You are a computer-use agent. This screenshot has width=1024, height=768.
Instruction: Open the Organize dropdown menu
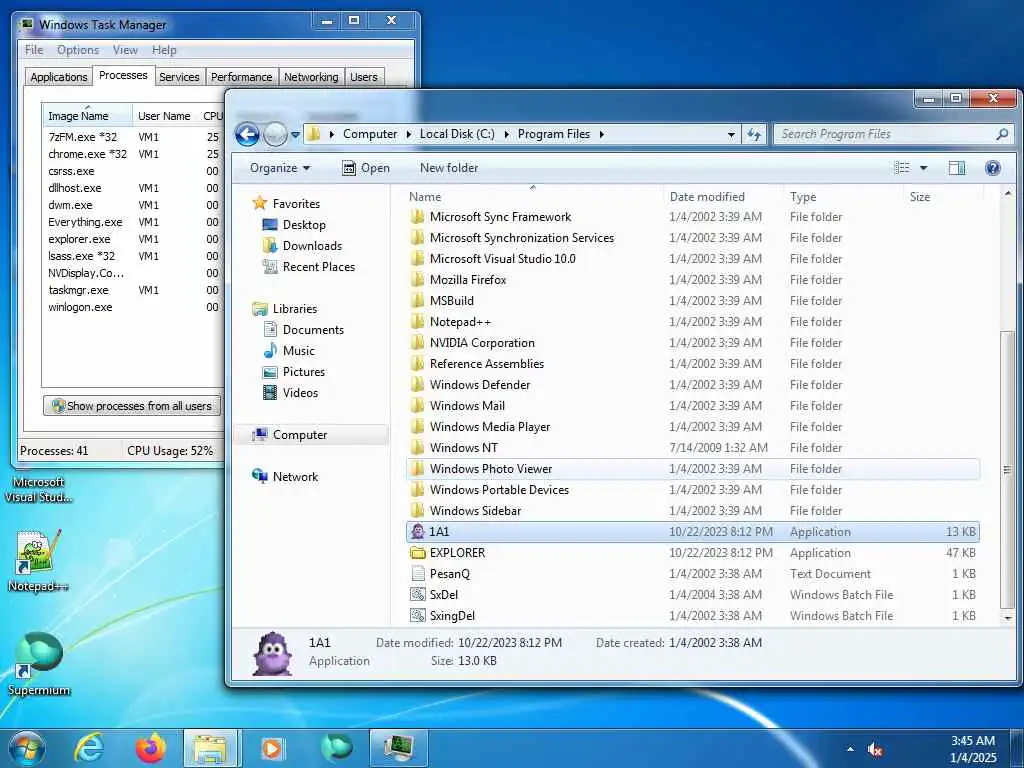click(280, 168)
